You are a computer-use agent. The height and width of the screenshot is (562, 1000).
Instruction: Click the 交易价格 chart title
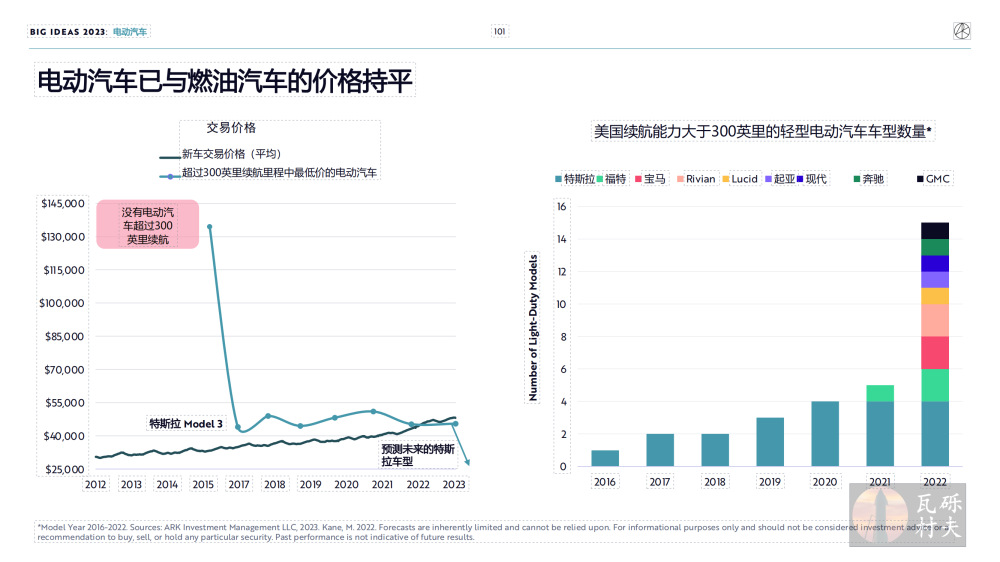click(x=231, y=128)
